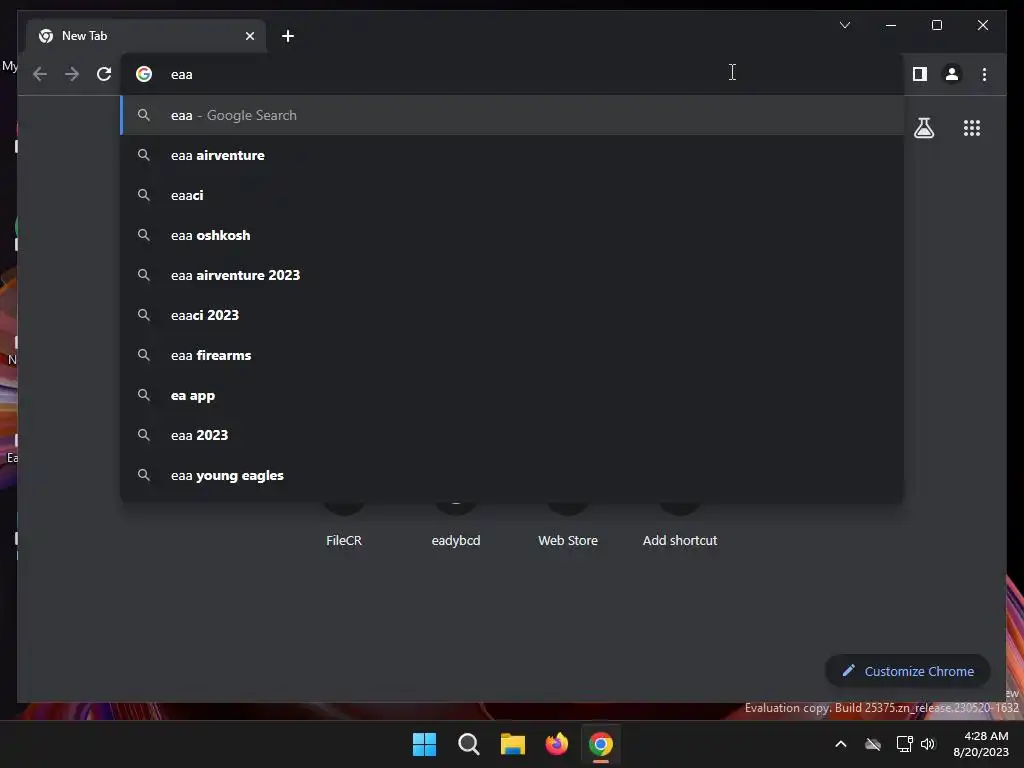Screen dimensions: 1024x768
Task: Pick the eaa firearms suggestion
Action: (x=512, y=355)
